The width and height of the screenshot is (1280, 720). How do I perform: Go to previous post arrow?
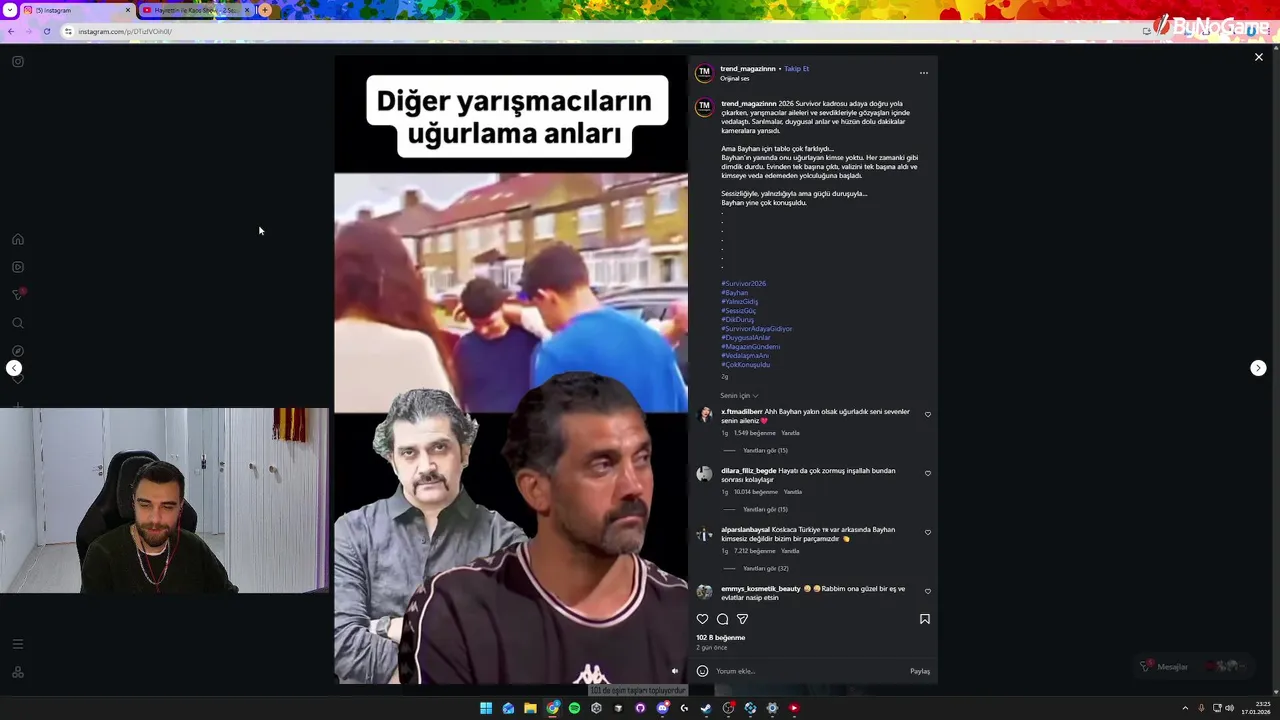(x=14, y=368)
